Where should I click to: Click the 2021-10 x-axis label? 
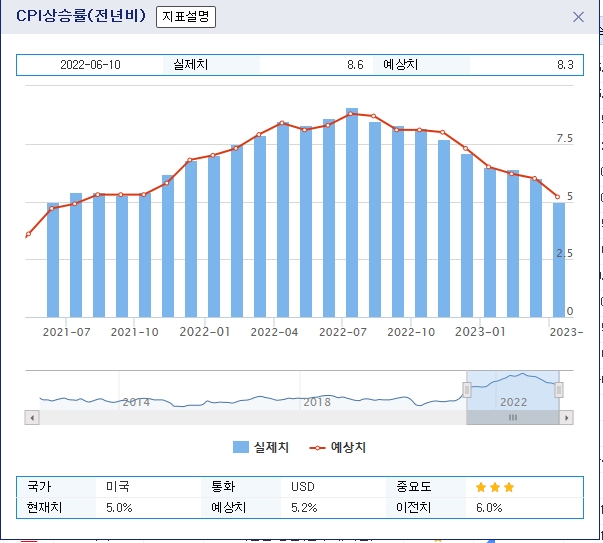[x=135, y=332]
